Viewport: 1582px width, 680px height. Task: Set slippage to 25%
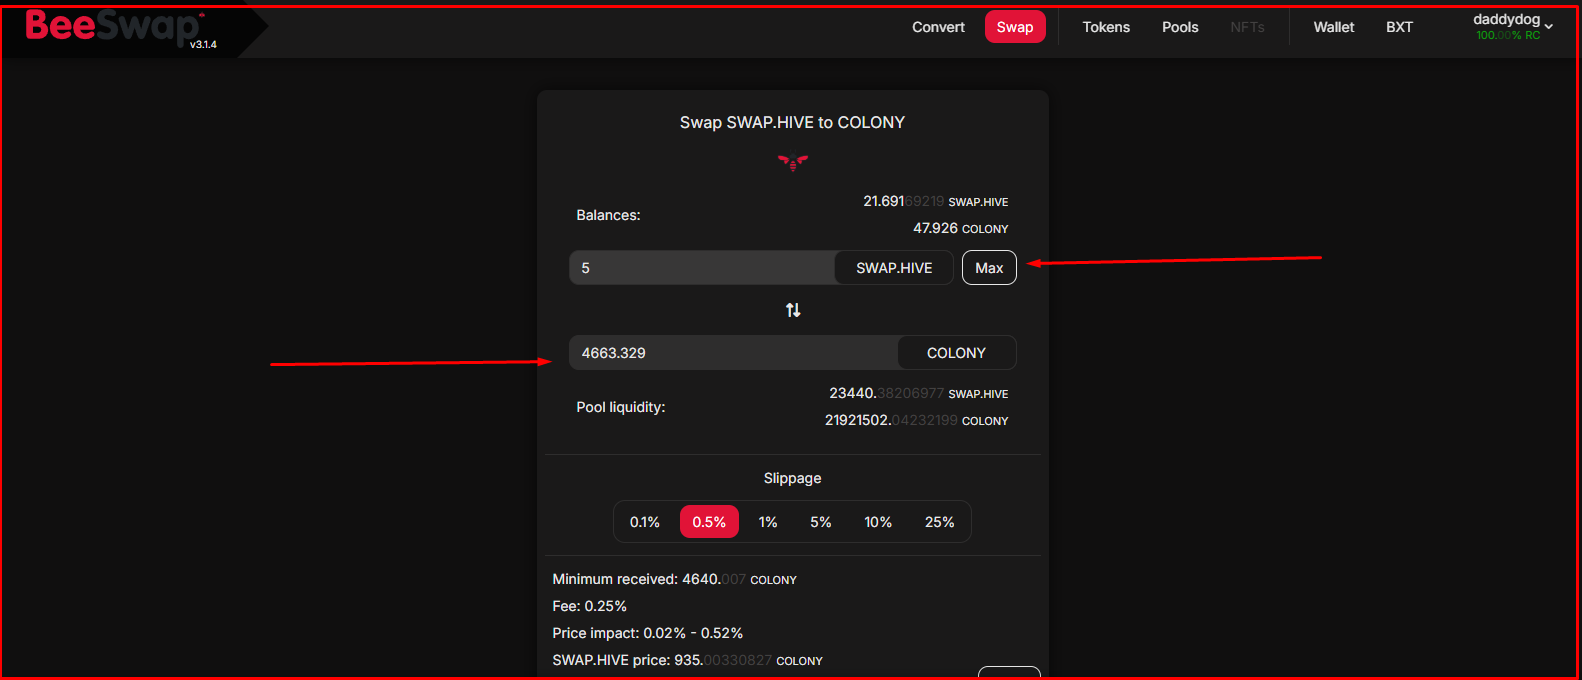point(940,522)
